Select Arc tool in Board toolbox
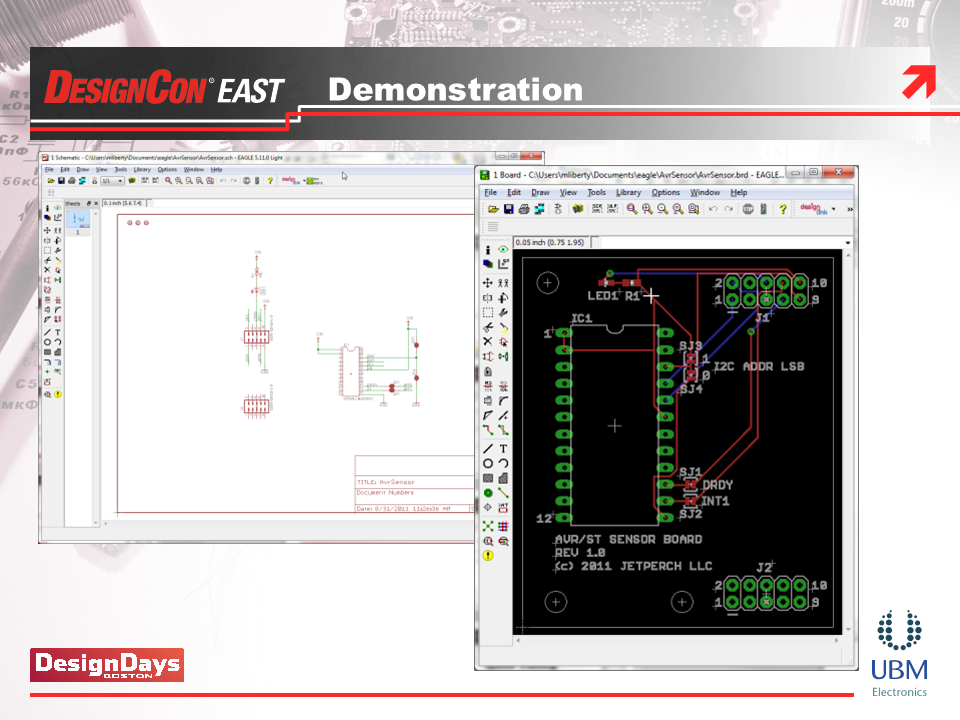960x720 pixels. 503,463
